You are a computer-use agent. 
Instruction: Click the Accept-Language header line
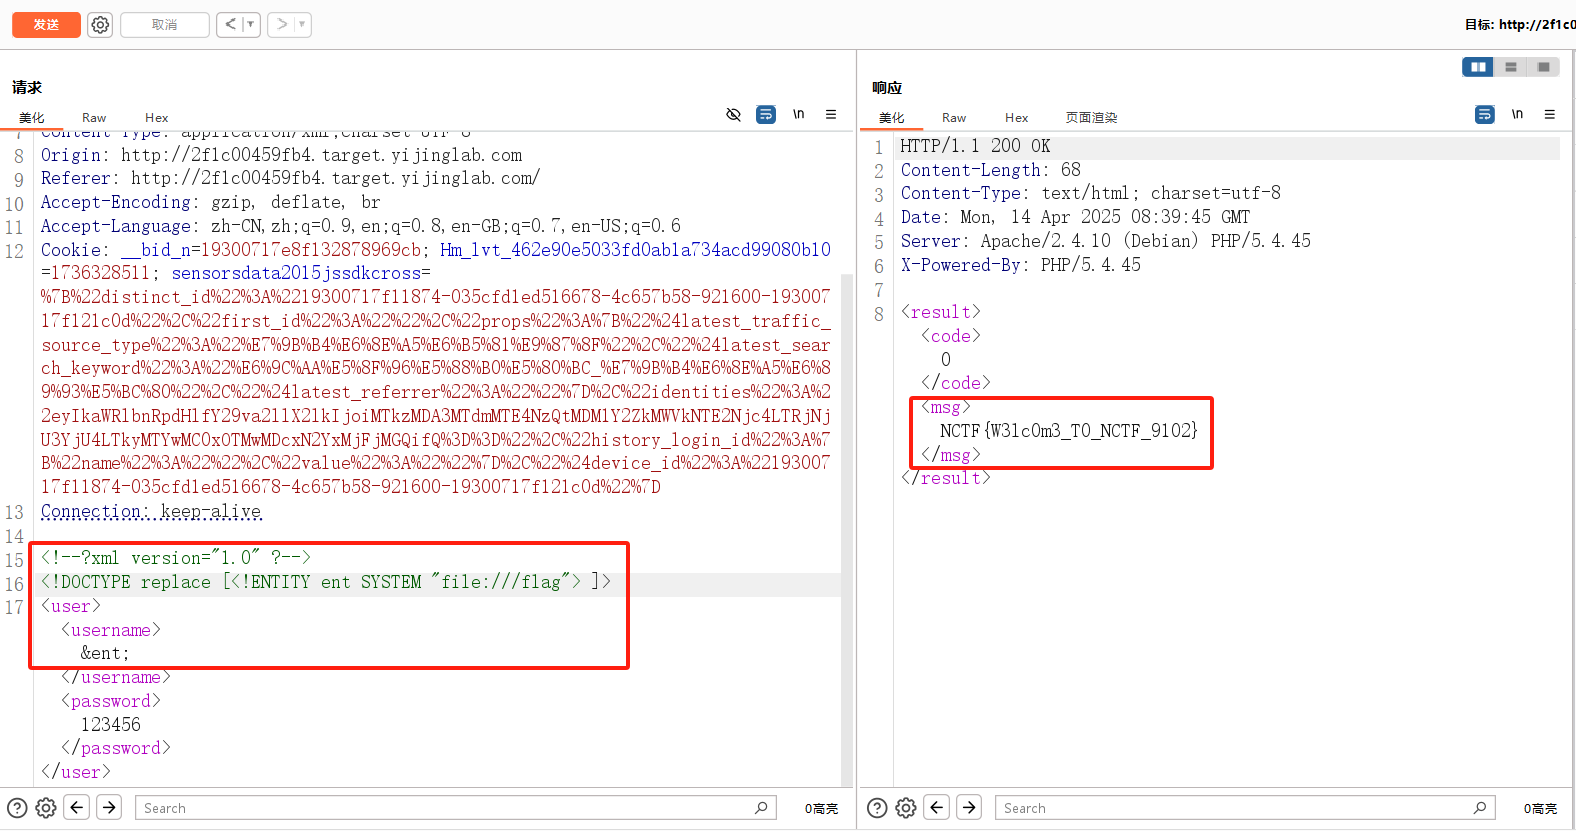click(x=361, y=226)
